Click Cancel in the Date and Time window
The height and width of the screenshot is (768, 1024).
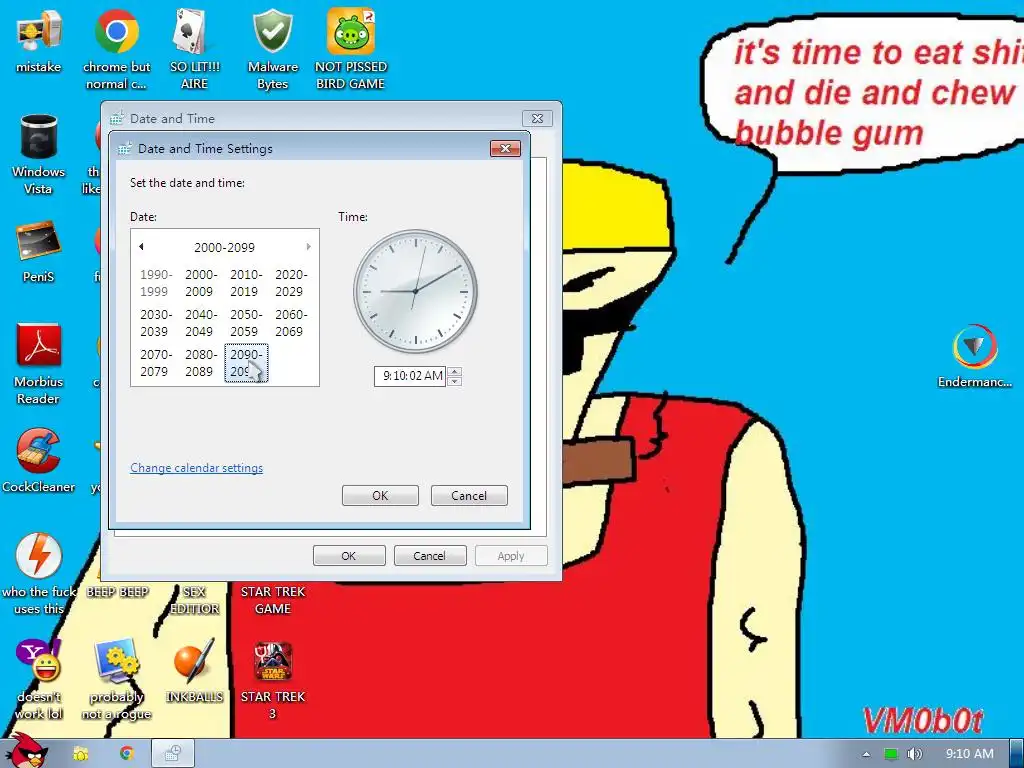(x=430, y=556)
